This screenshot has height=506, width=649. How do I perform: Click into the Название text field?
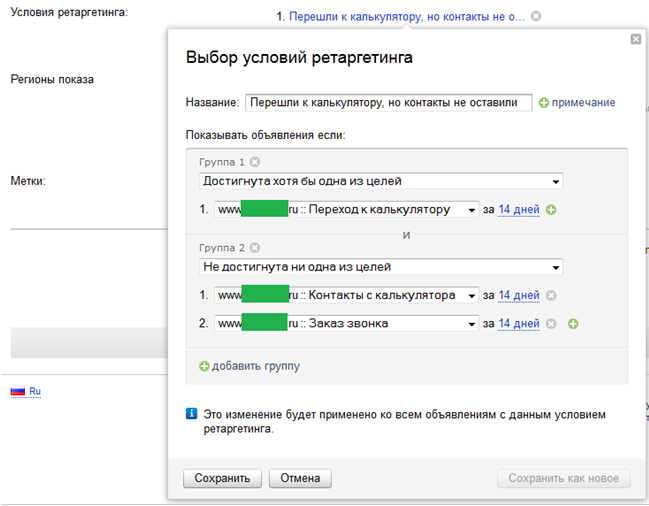point(388,102)
